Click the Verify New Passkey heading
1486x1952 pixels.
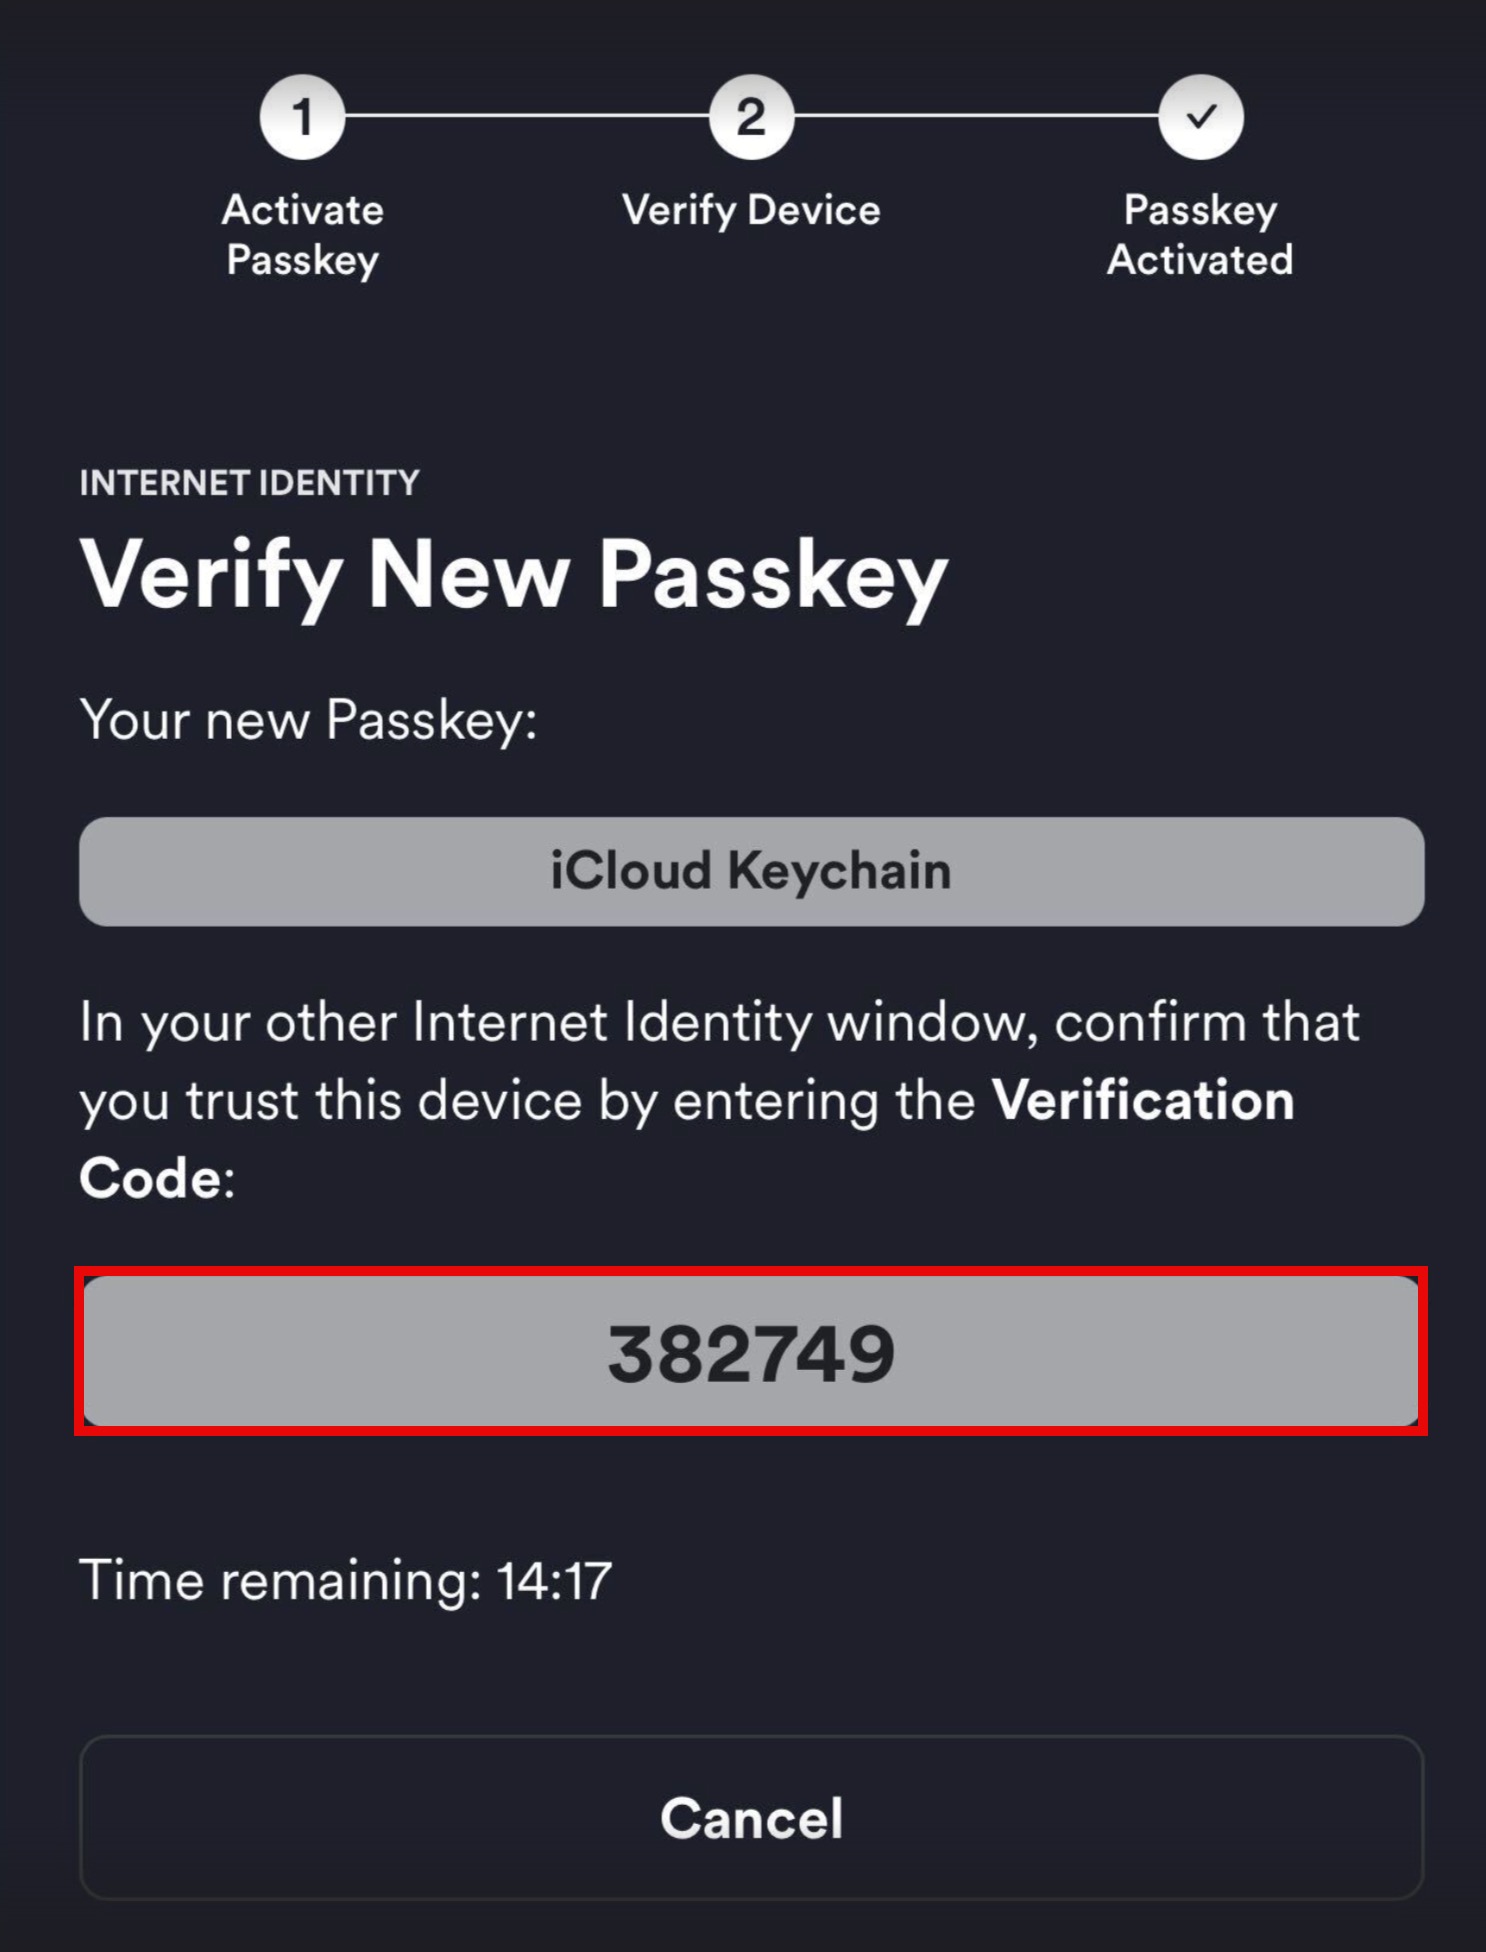point(514,576)
